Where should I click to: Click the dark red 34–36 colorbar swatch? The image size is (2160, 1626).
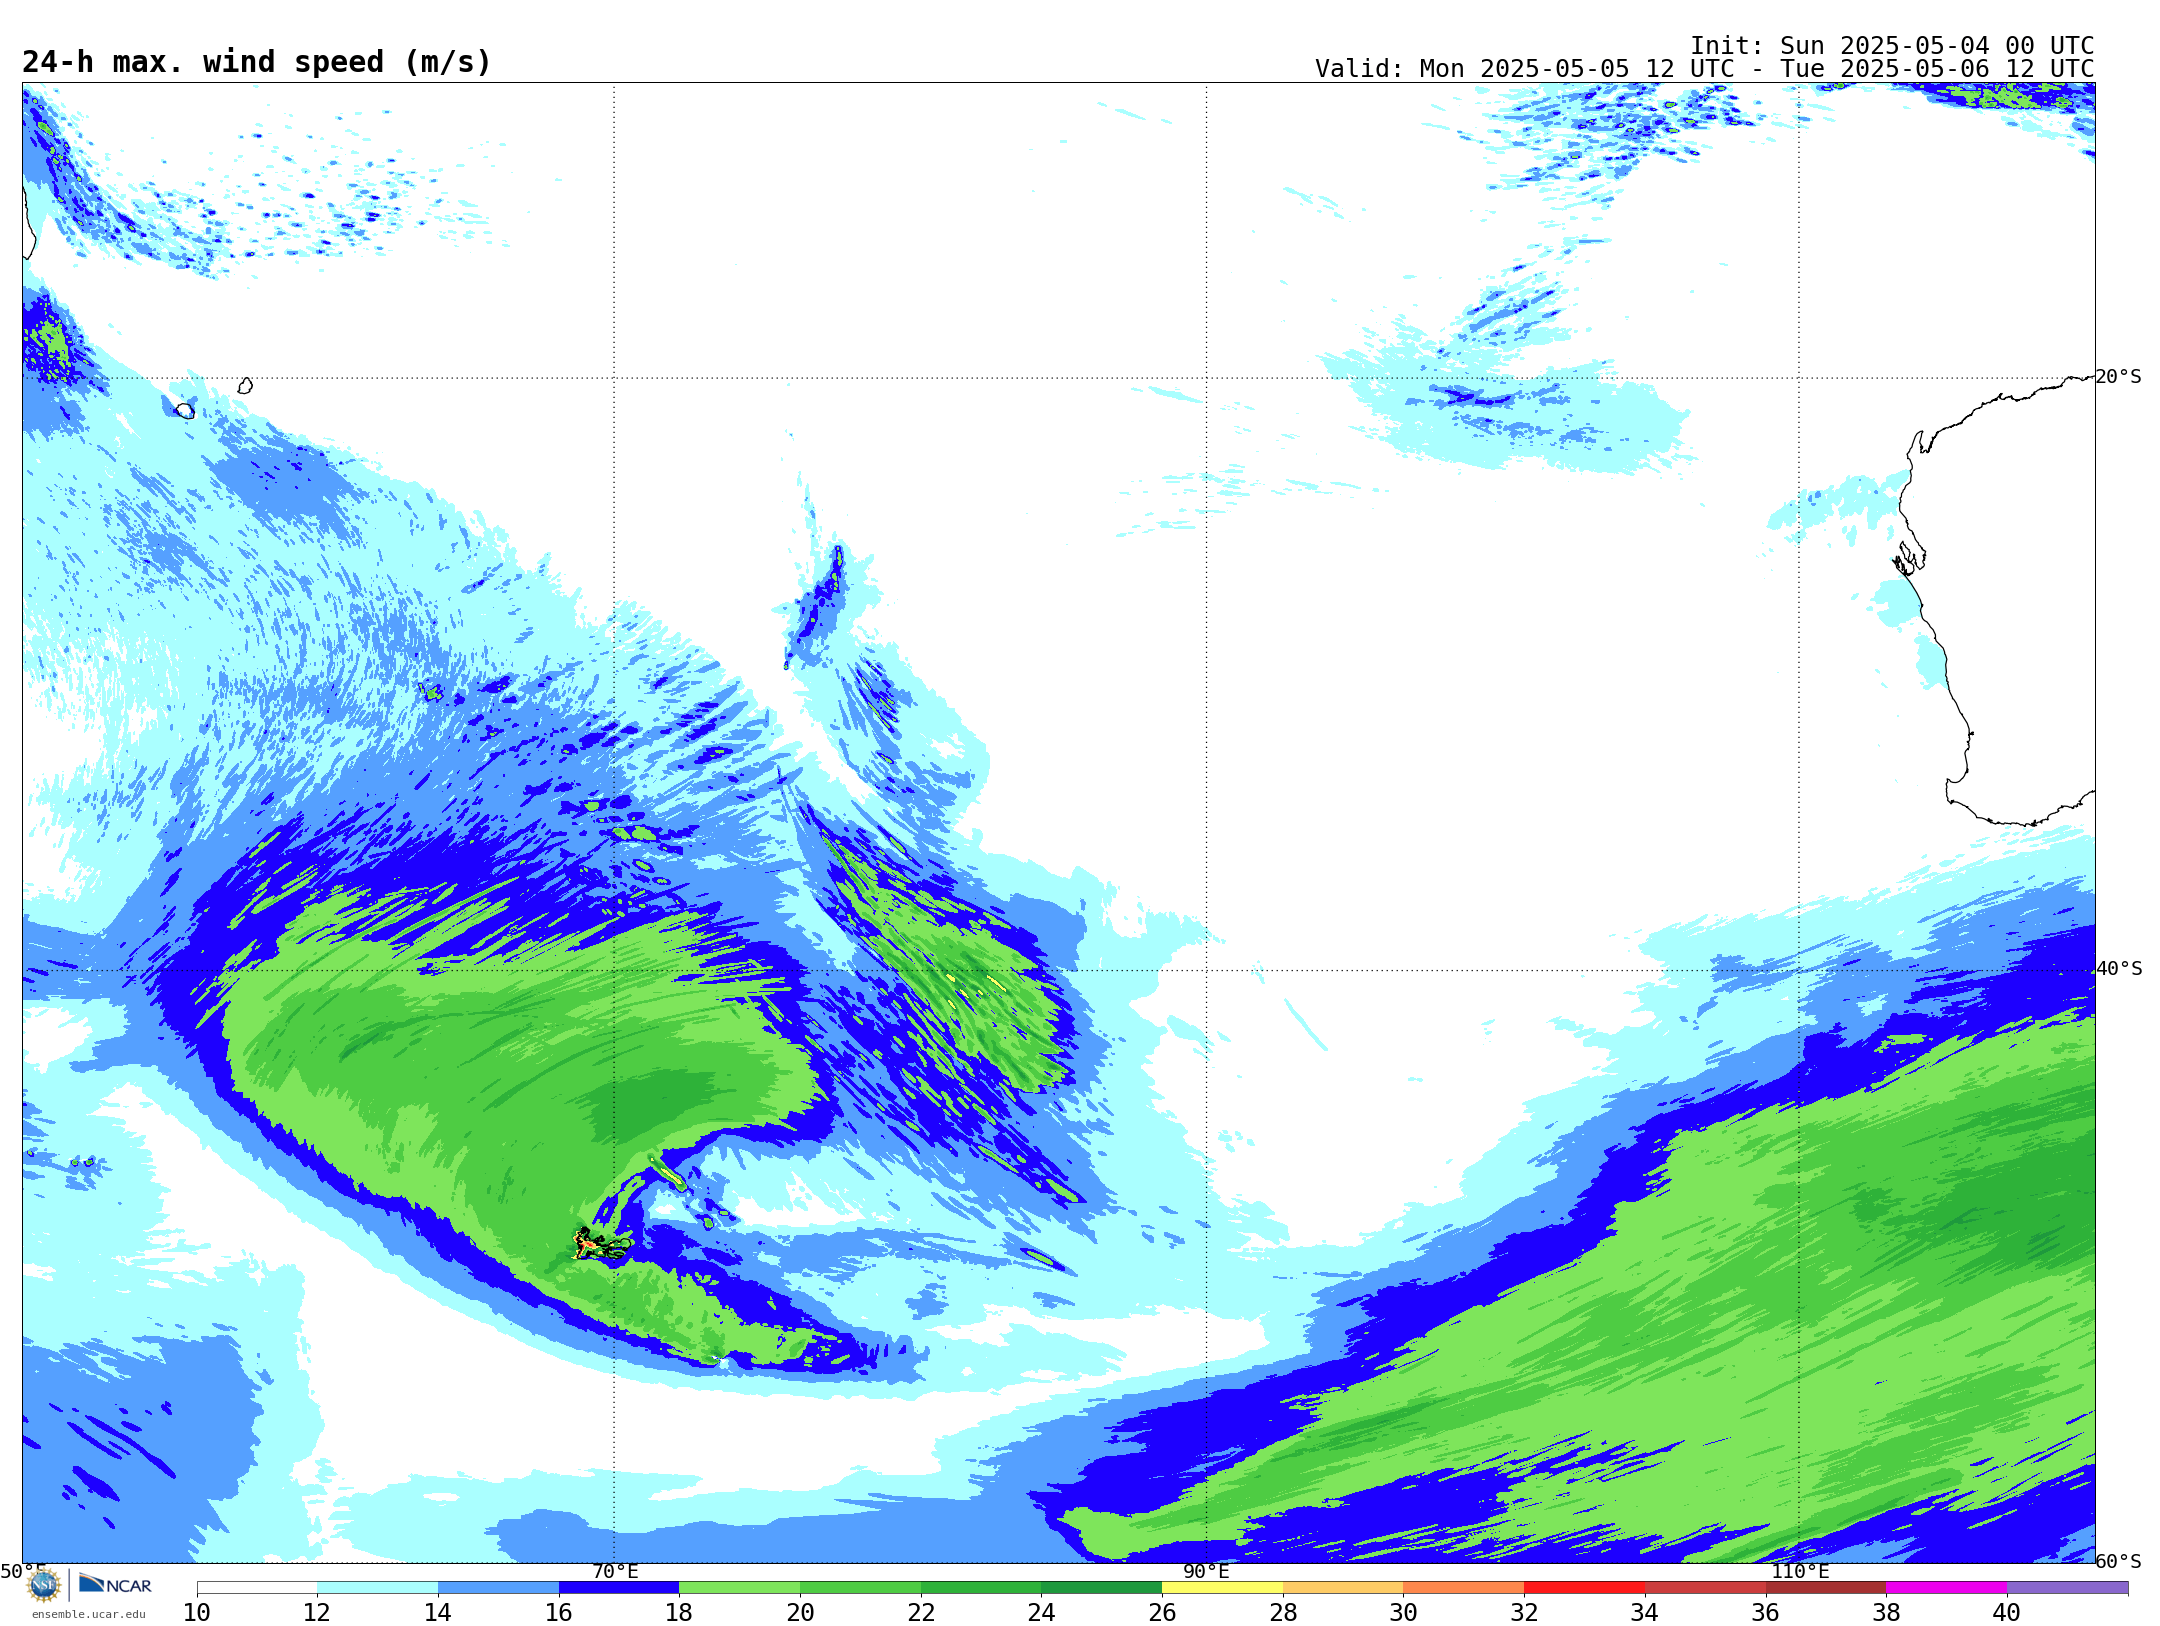pyautogui.click(x=1705, y=1588)
